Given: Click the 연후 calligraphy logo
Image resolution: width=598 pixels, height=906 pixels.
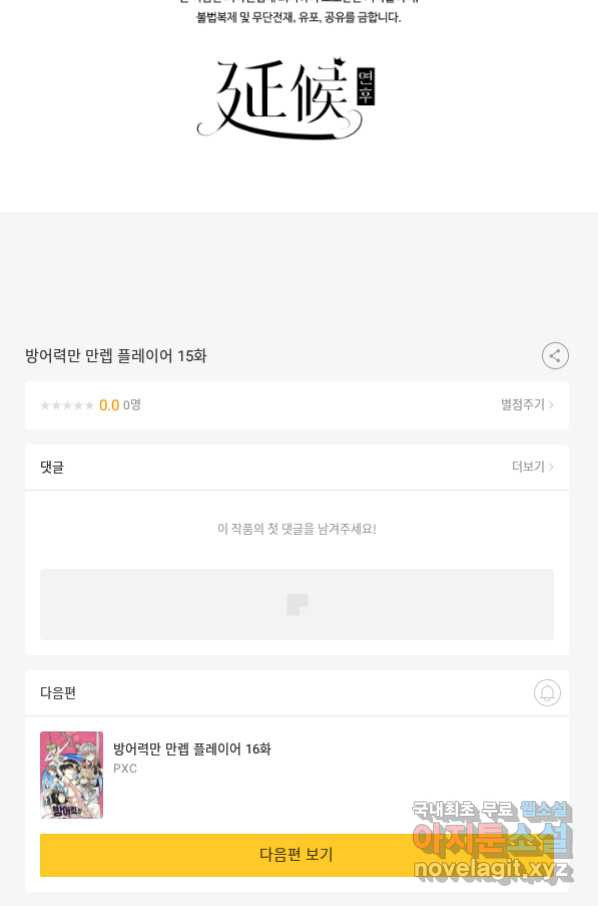Looking at the screenshot, I should click(x=287, y=98).
